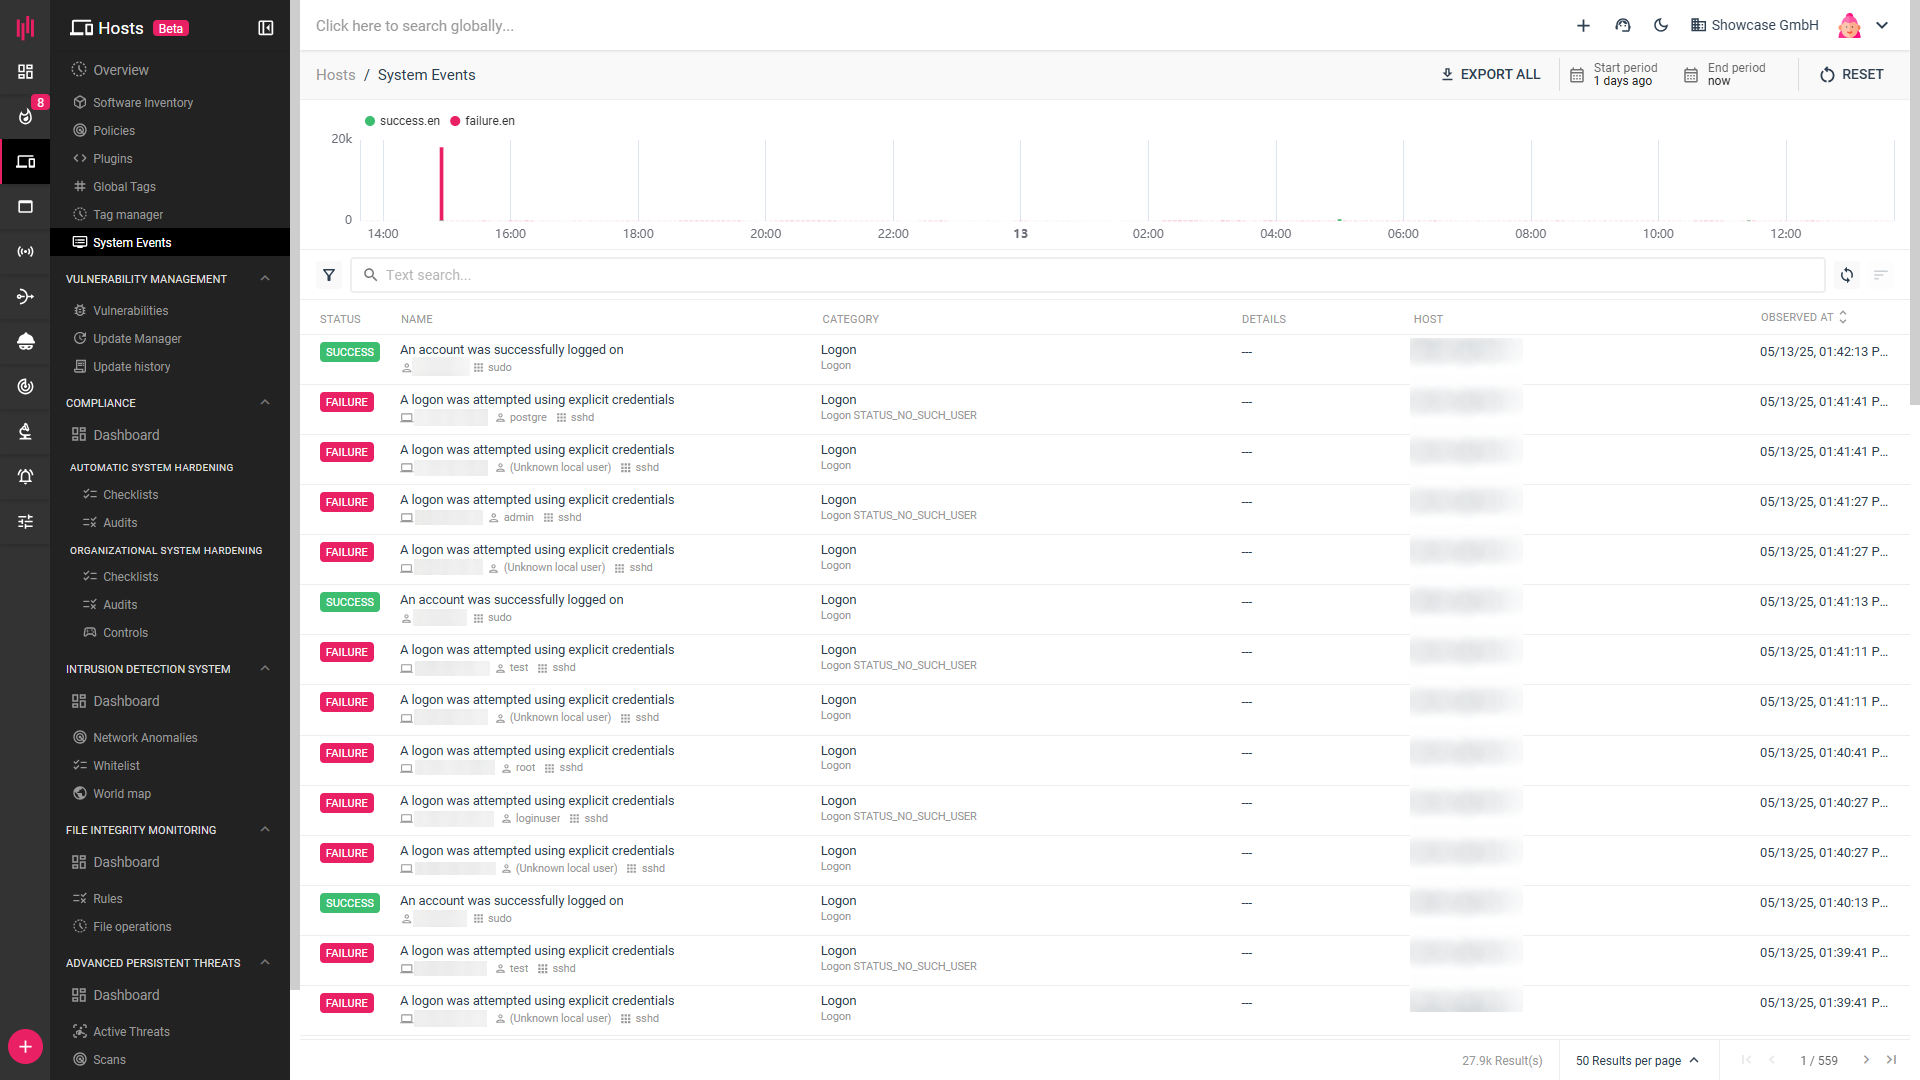Open Software Inventory menu item
The height and width of the screenshot is (1080, 1920).
pyautogui.click(x=143, y=103)
